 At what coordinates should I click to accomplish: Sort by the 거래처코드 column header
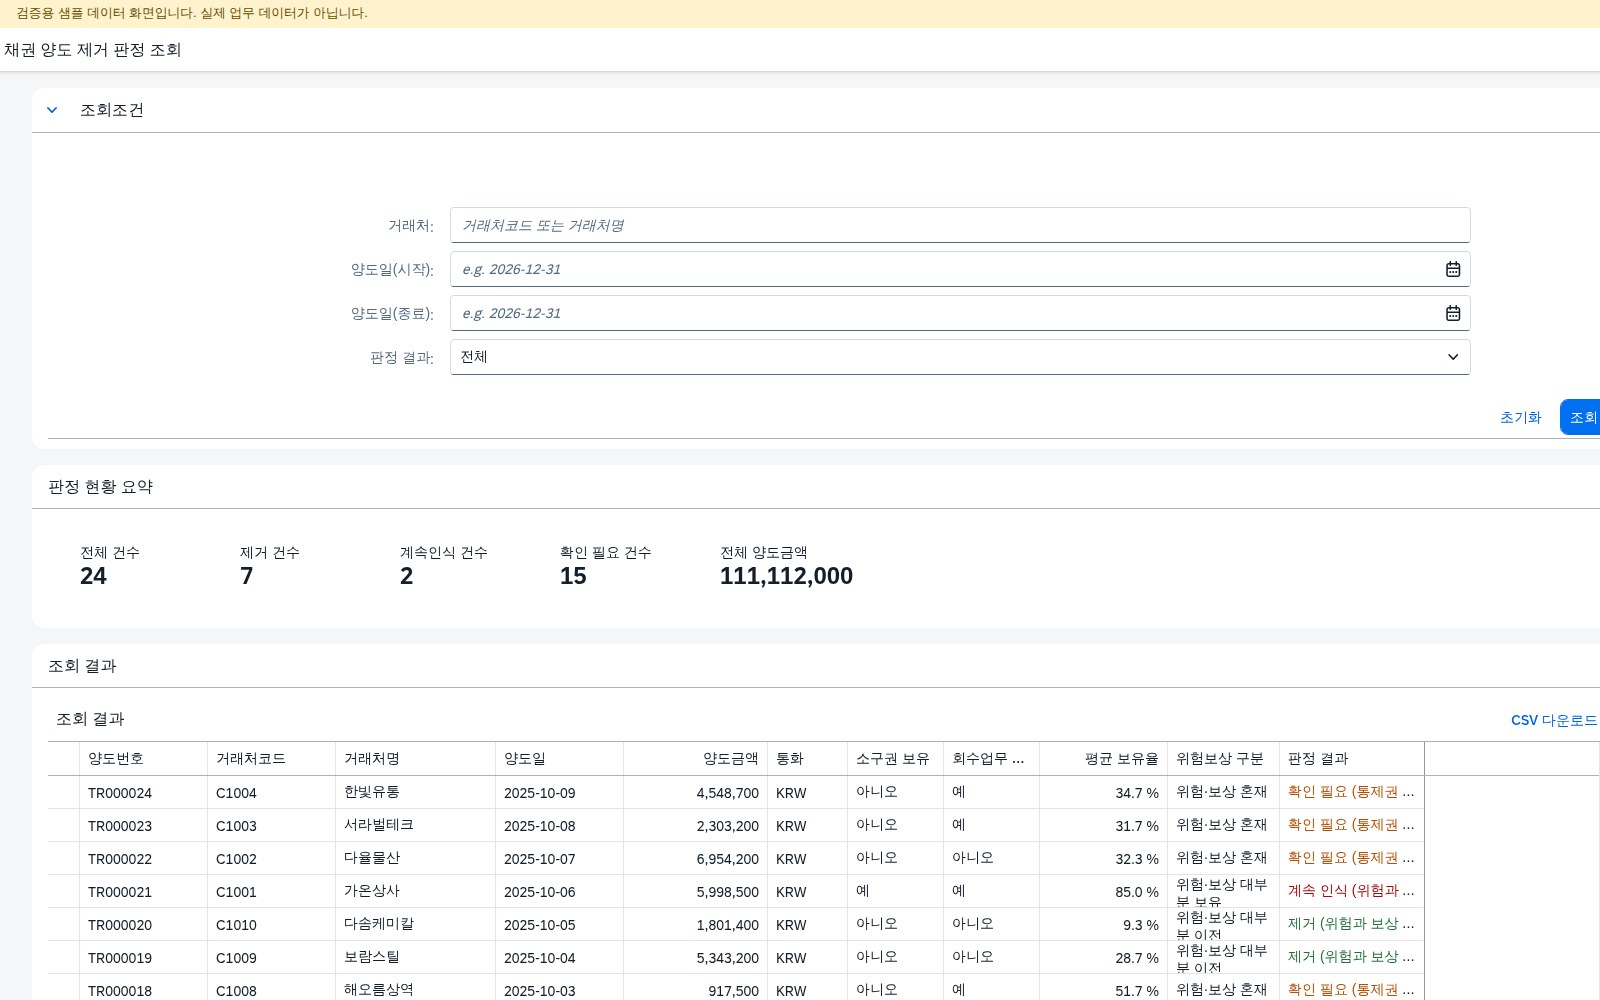pyautogui.click(x=271, y=758)
